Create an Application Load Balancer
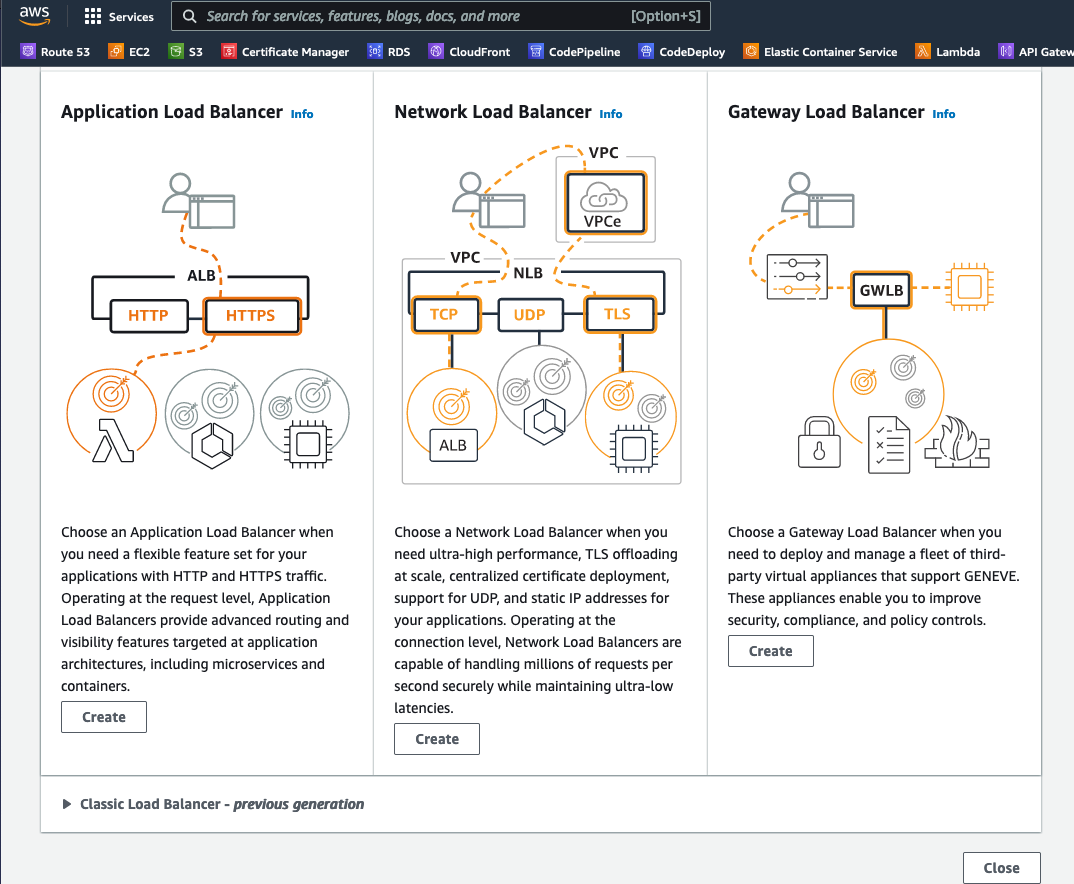The image size is (1074, 884). point(104,717)
